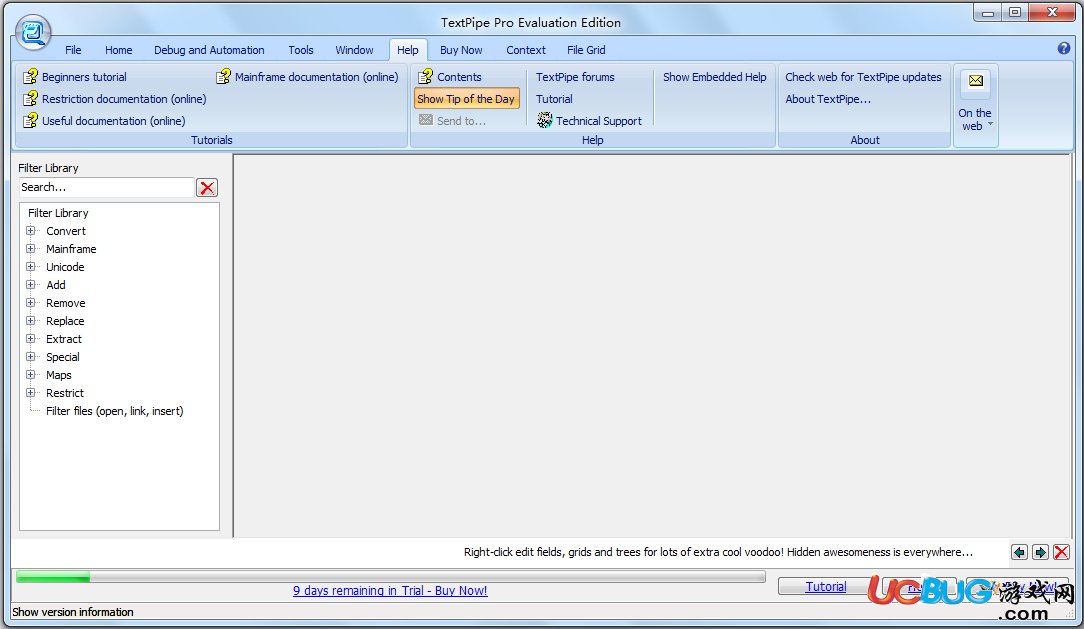Open the On the web dropdown
This screenshot has width=1084, height=629.
click(x=975, y=105)
